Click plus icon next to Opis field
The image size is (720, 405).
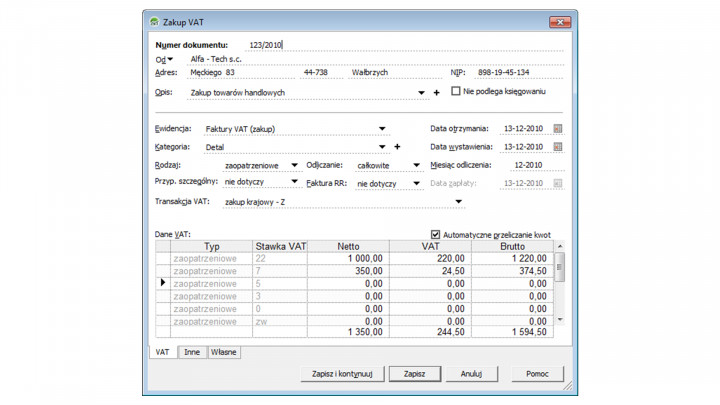pos(436,93)
